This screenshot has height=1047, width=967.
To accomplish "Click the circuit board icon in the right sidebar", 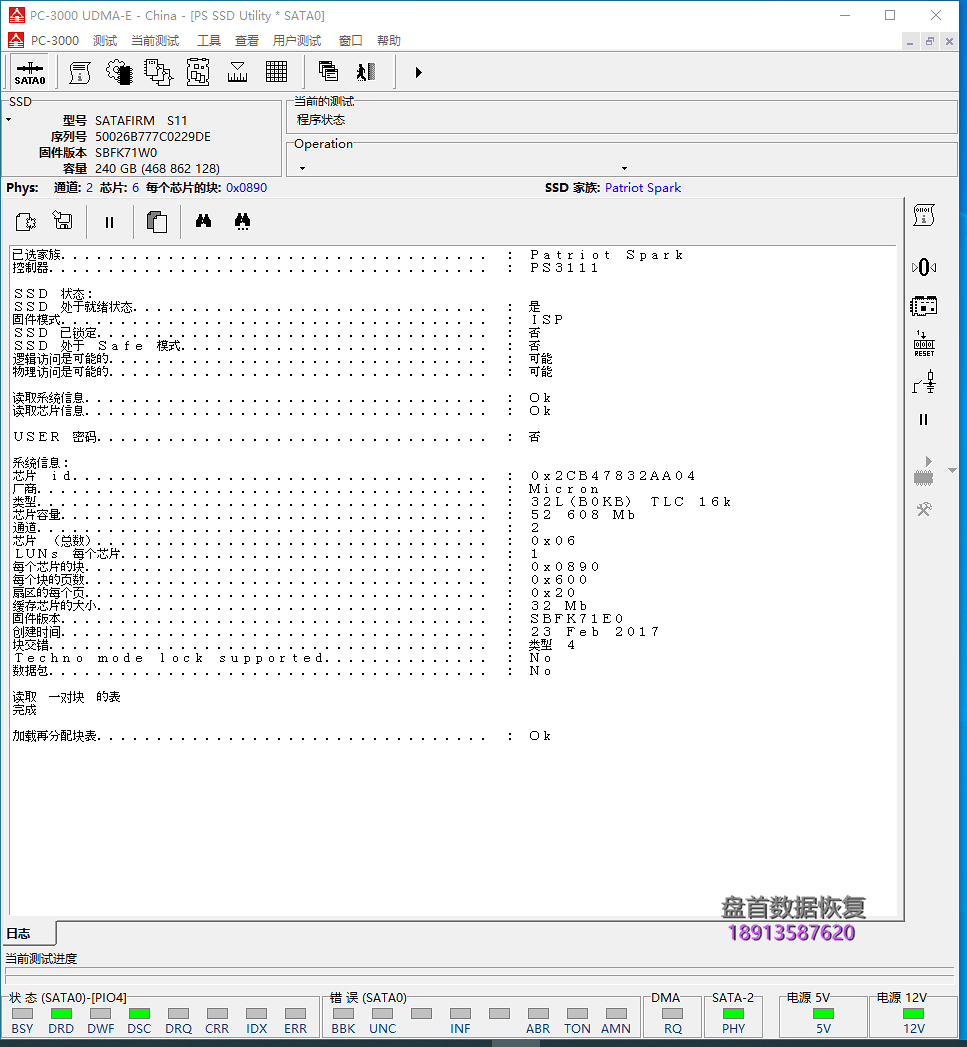I will point(924,306).
